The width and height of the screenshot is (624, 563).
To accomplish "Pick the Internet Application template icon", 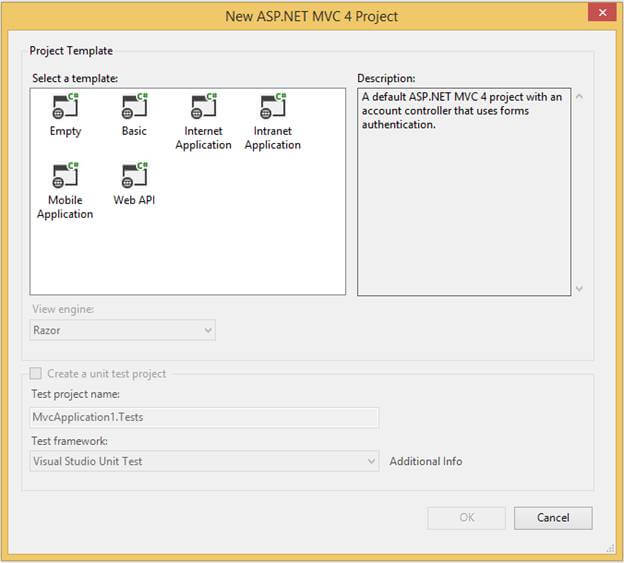I will (204, 106).
